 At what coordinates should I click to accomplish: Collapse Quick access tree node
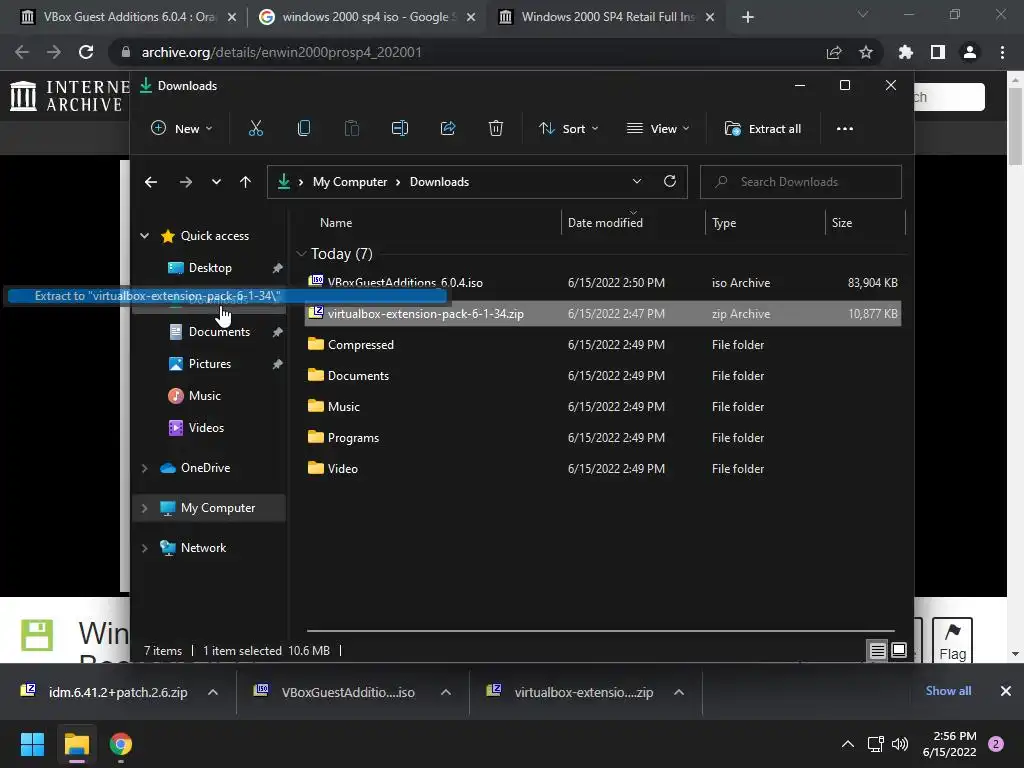coord(144,236)
